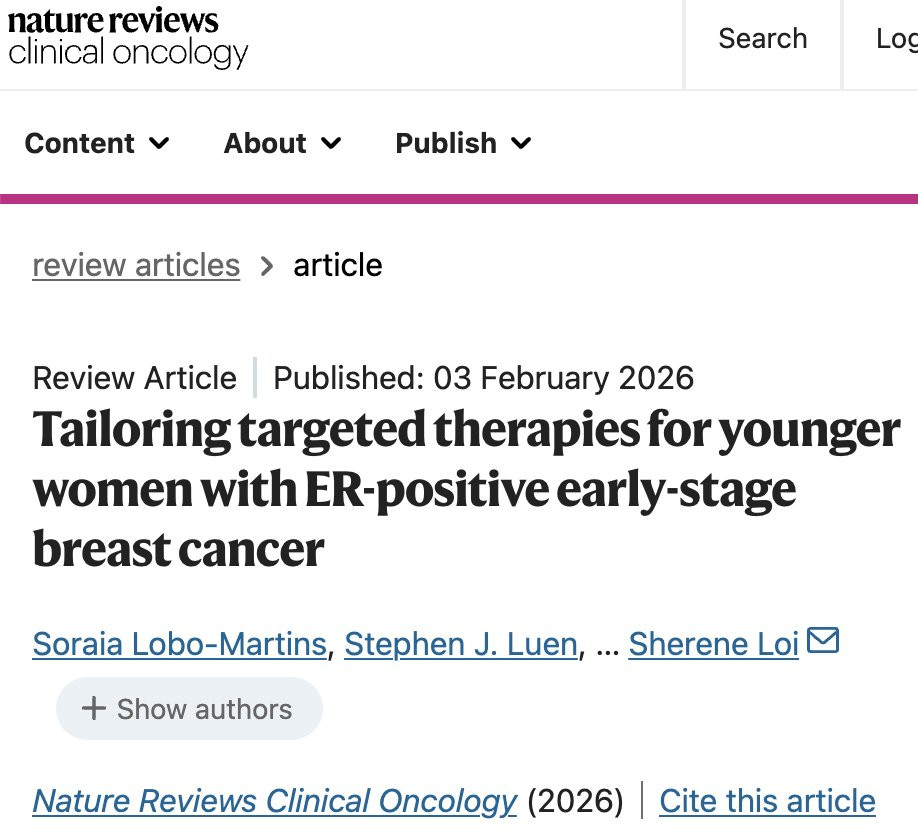Click the partially visible Log in link

click(x=896, y=39)
